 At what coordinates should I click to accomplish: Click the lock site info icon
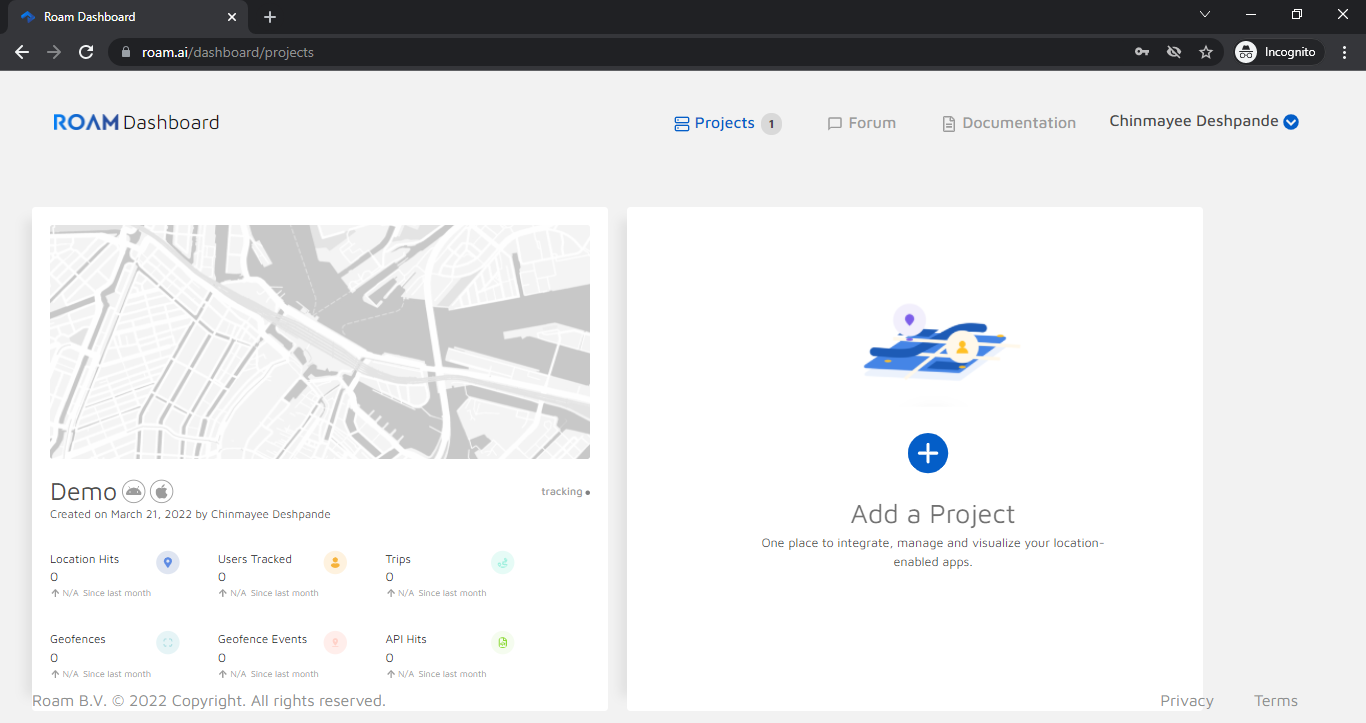point(125,52)
